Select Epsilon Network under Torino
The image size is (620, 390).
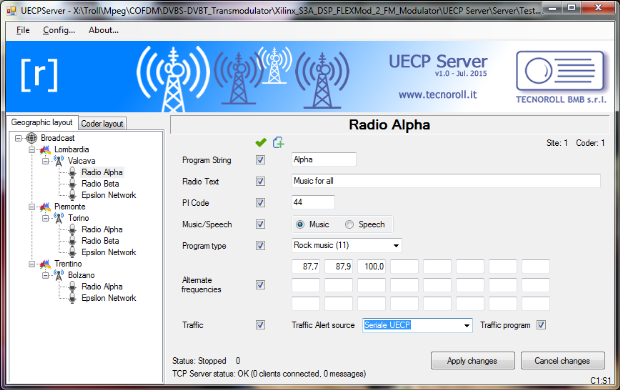coord(109,252)
